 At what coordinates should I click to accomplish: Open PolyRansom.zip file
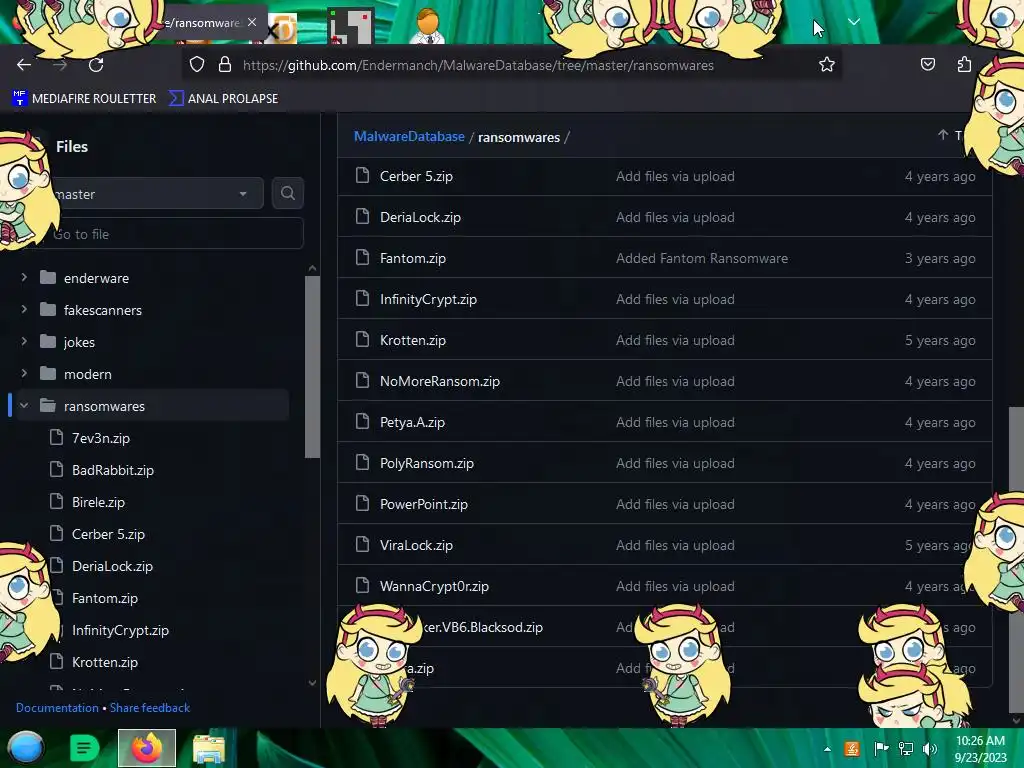coord(426,464)
